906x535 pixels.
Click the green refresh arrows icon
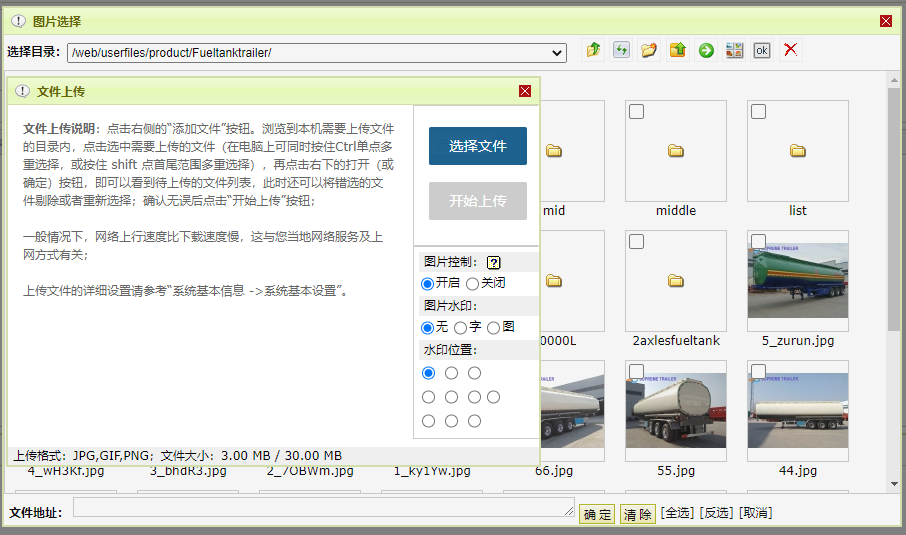pyautogui.click(x=621, y=50)
